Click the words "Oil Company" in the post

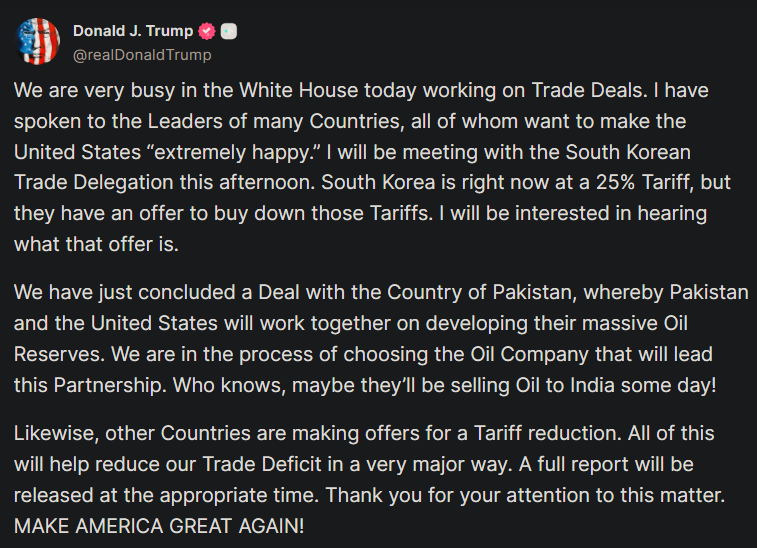tap(530, 354)
